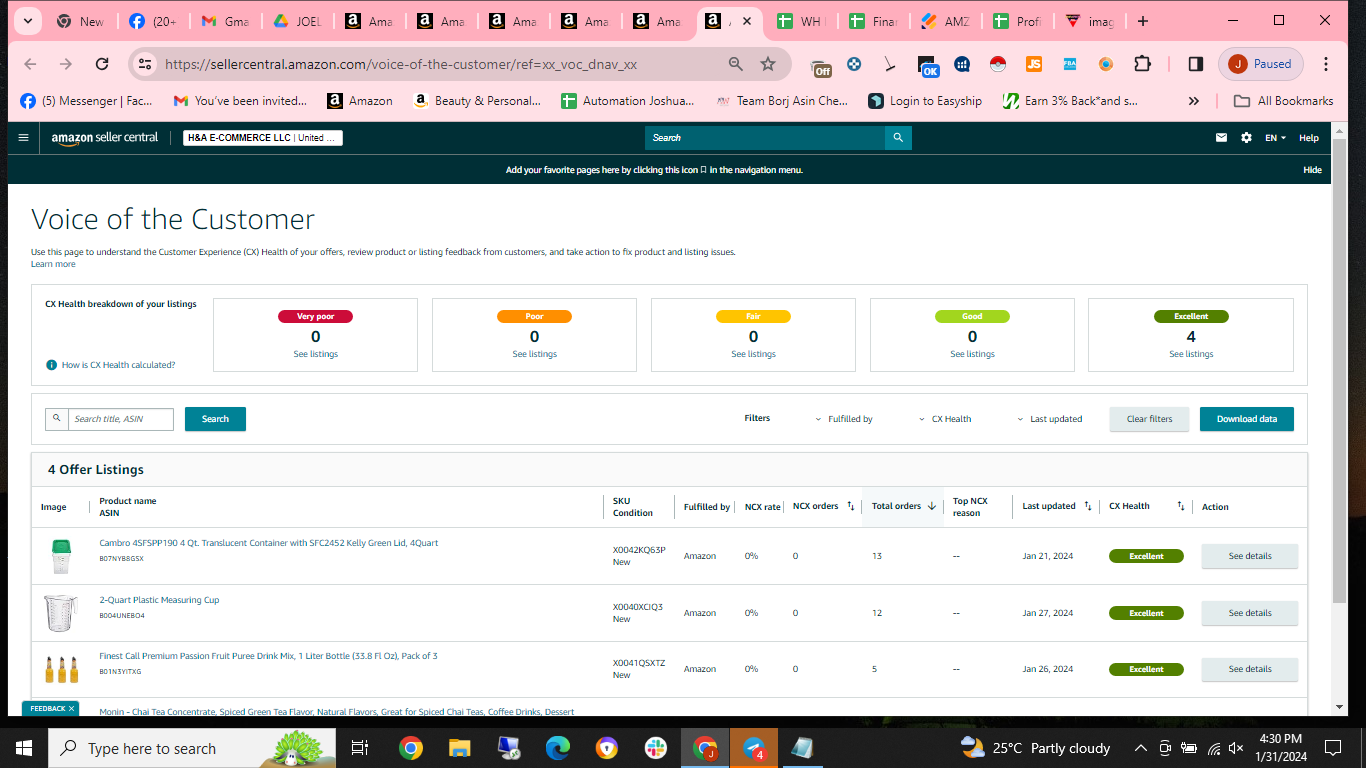
Task: Open the EN language dropdown
Action: (1275, 138)
